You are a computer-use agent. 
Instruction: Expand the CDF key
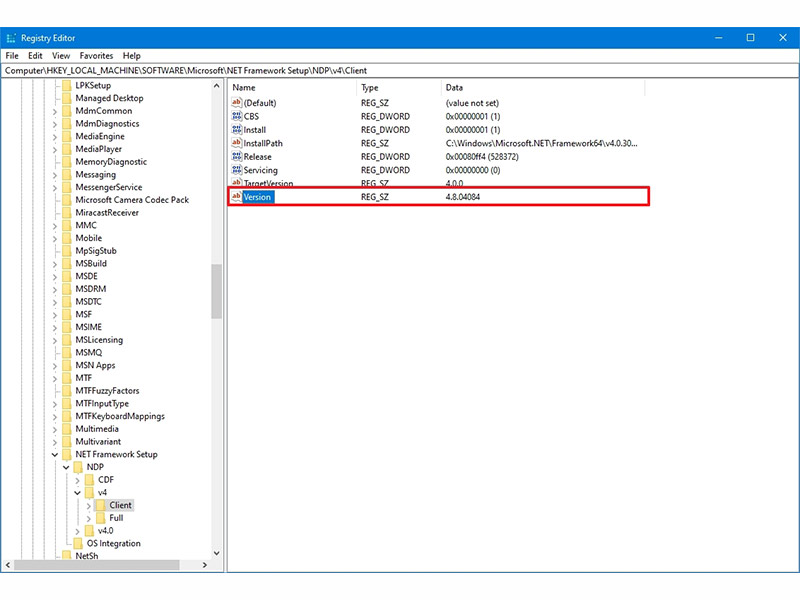(x=77, y=480)
